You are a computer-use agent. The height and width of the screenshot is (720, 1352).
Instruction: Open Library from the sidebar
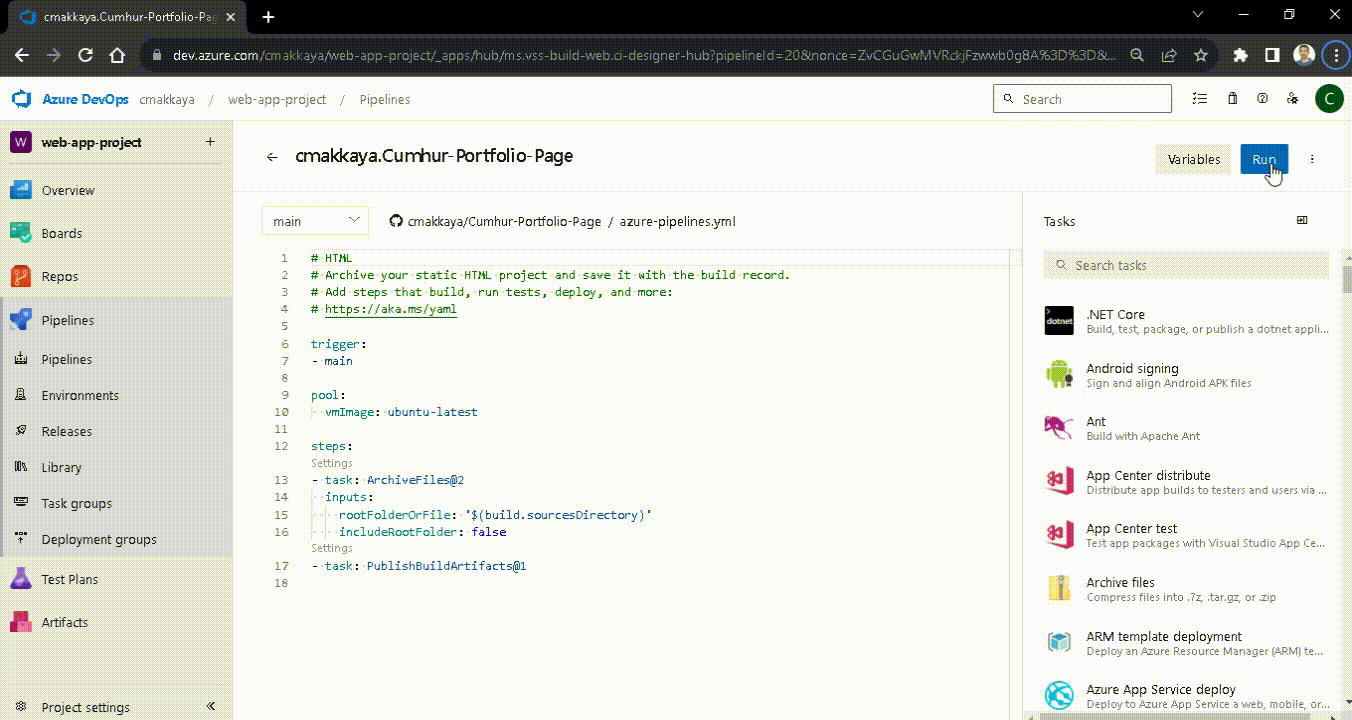(x=63, y=467)
